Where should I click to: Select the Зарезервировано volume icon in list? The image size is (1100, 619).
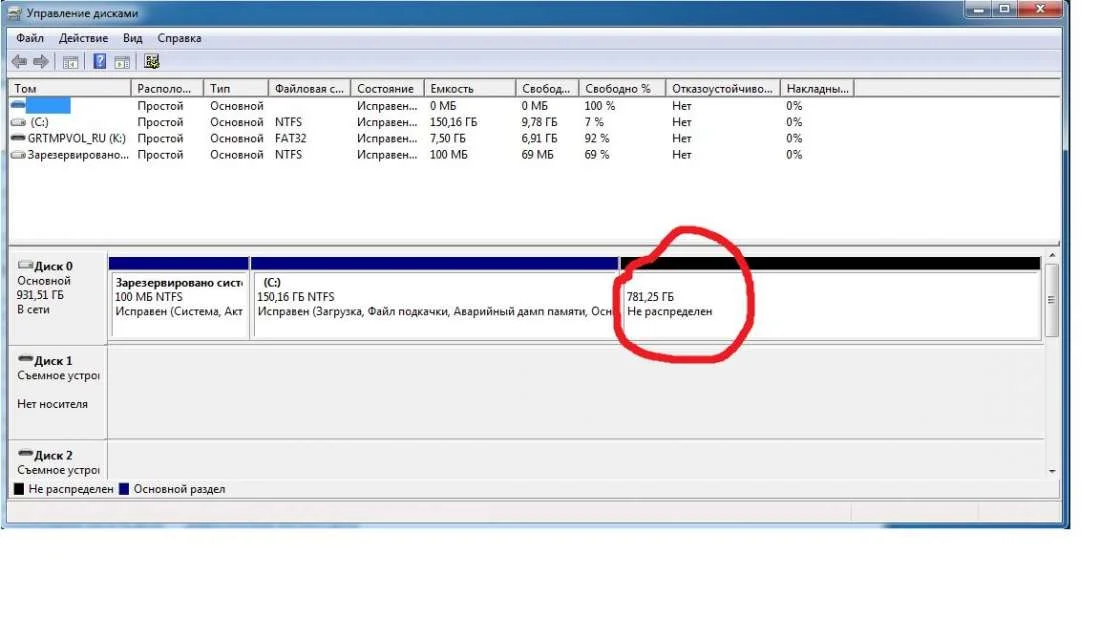tap(19, 154)
